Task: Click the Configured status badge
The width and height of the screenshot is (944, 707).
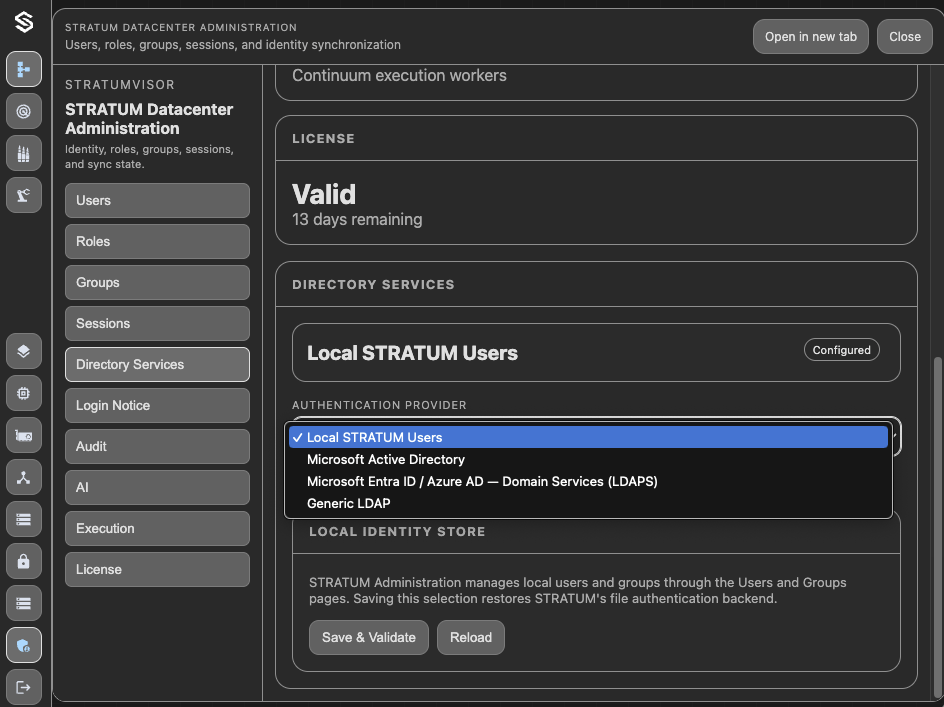Action: pyautogui.click(x=842, y=350)
